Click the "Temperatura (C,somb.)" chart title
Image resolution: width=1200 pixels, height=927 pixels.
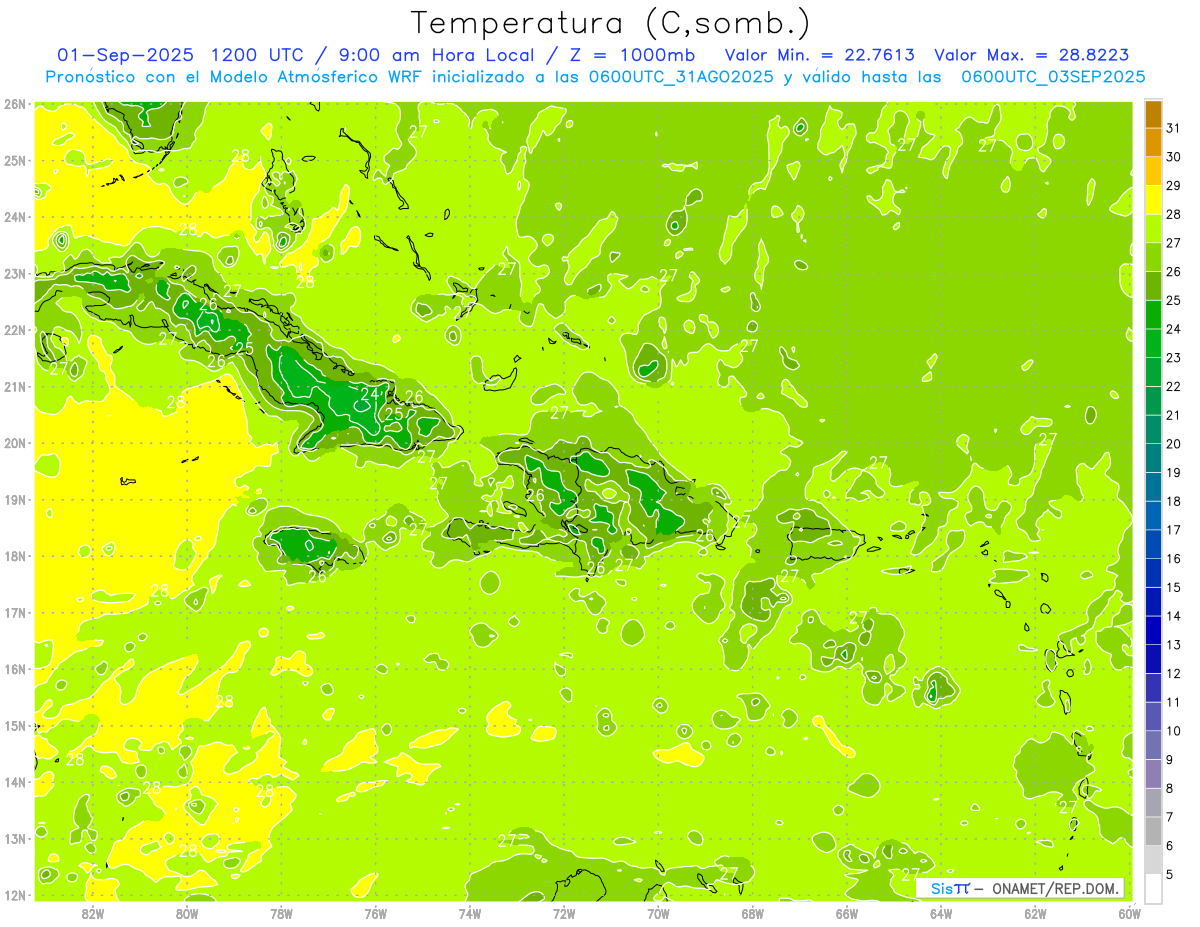coord(610,23)
